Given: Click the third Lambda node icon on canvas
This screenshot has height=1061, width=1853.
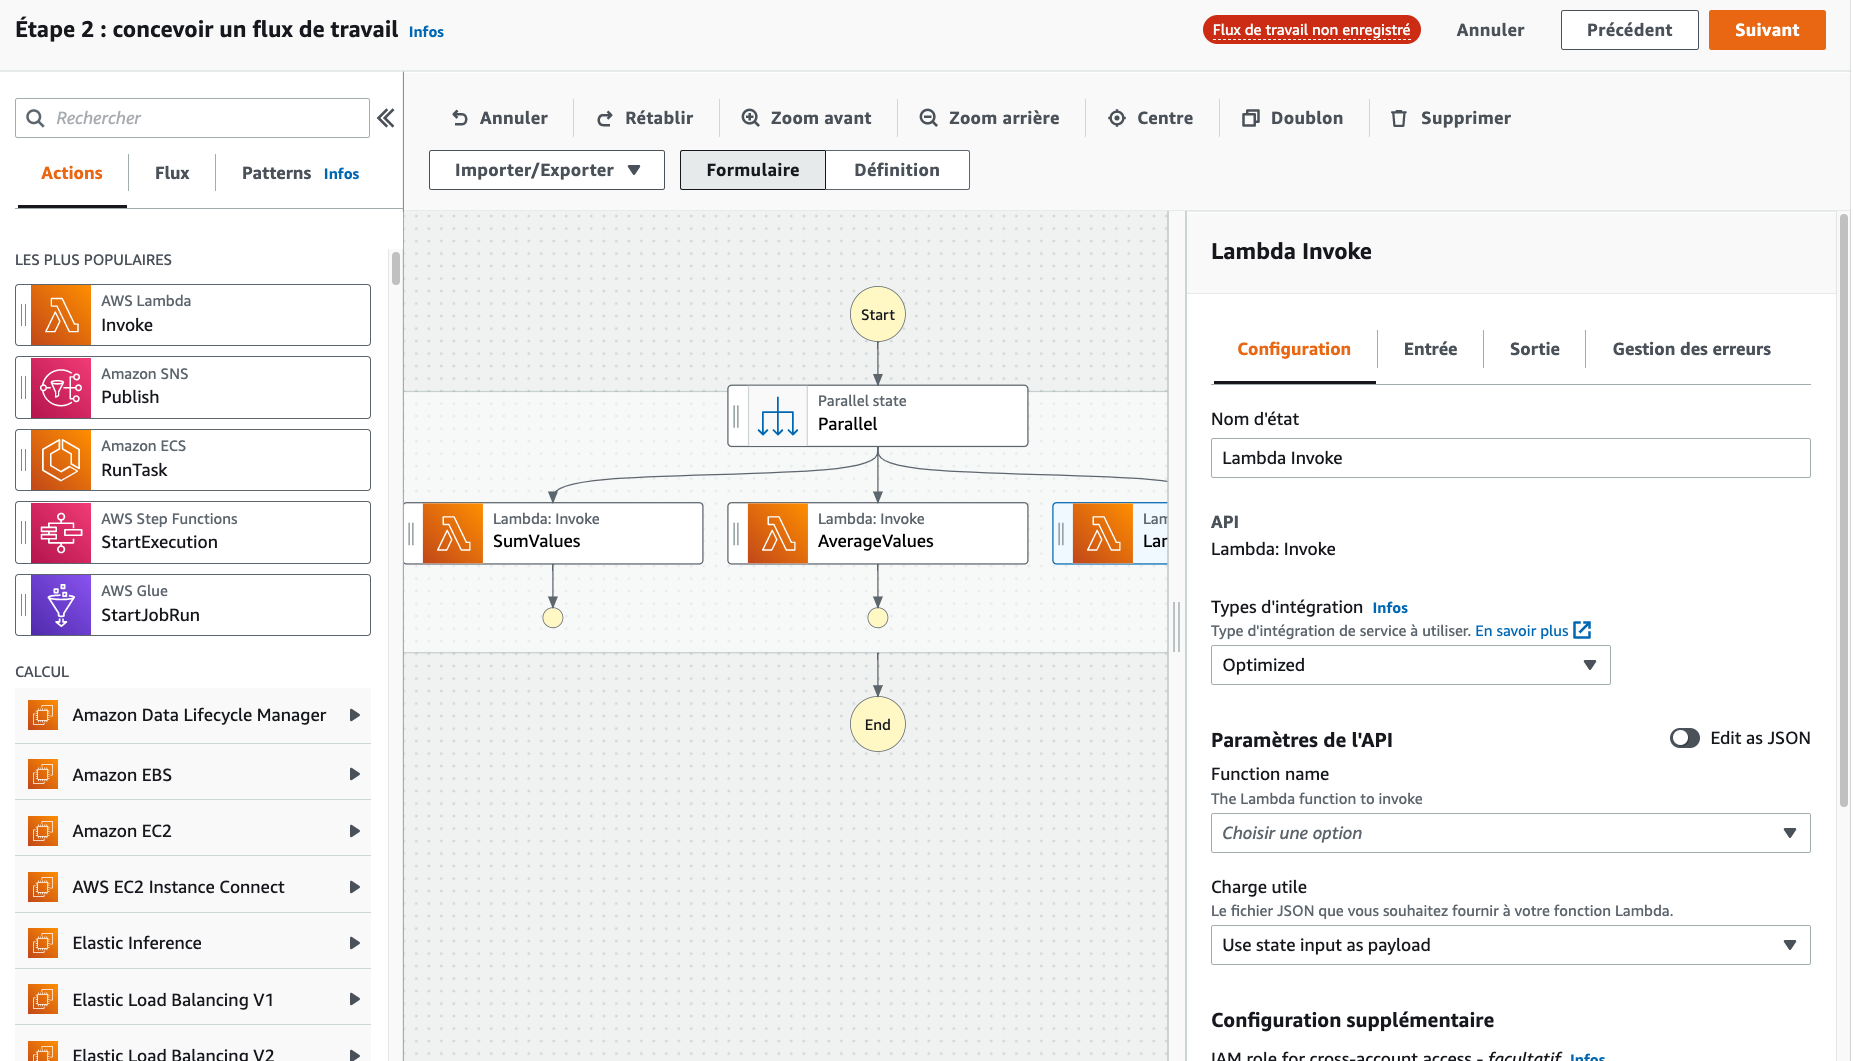Looking at the screenshot, I should 1103,533.
